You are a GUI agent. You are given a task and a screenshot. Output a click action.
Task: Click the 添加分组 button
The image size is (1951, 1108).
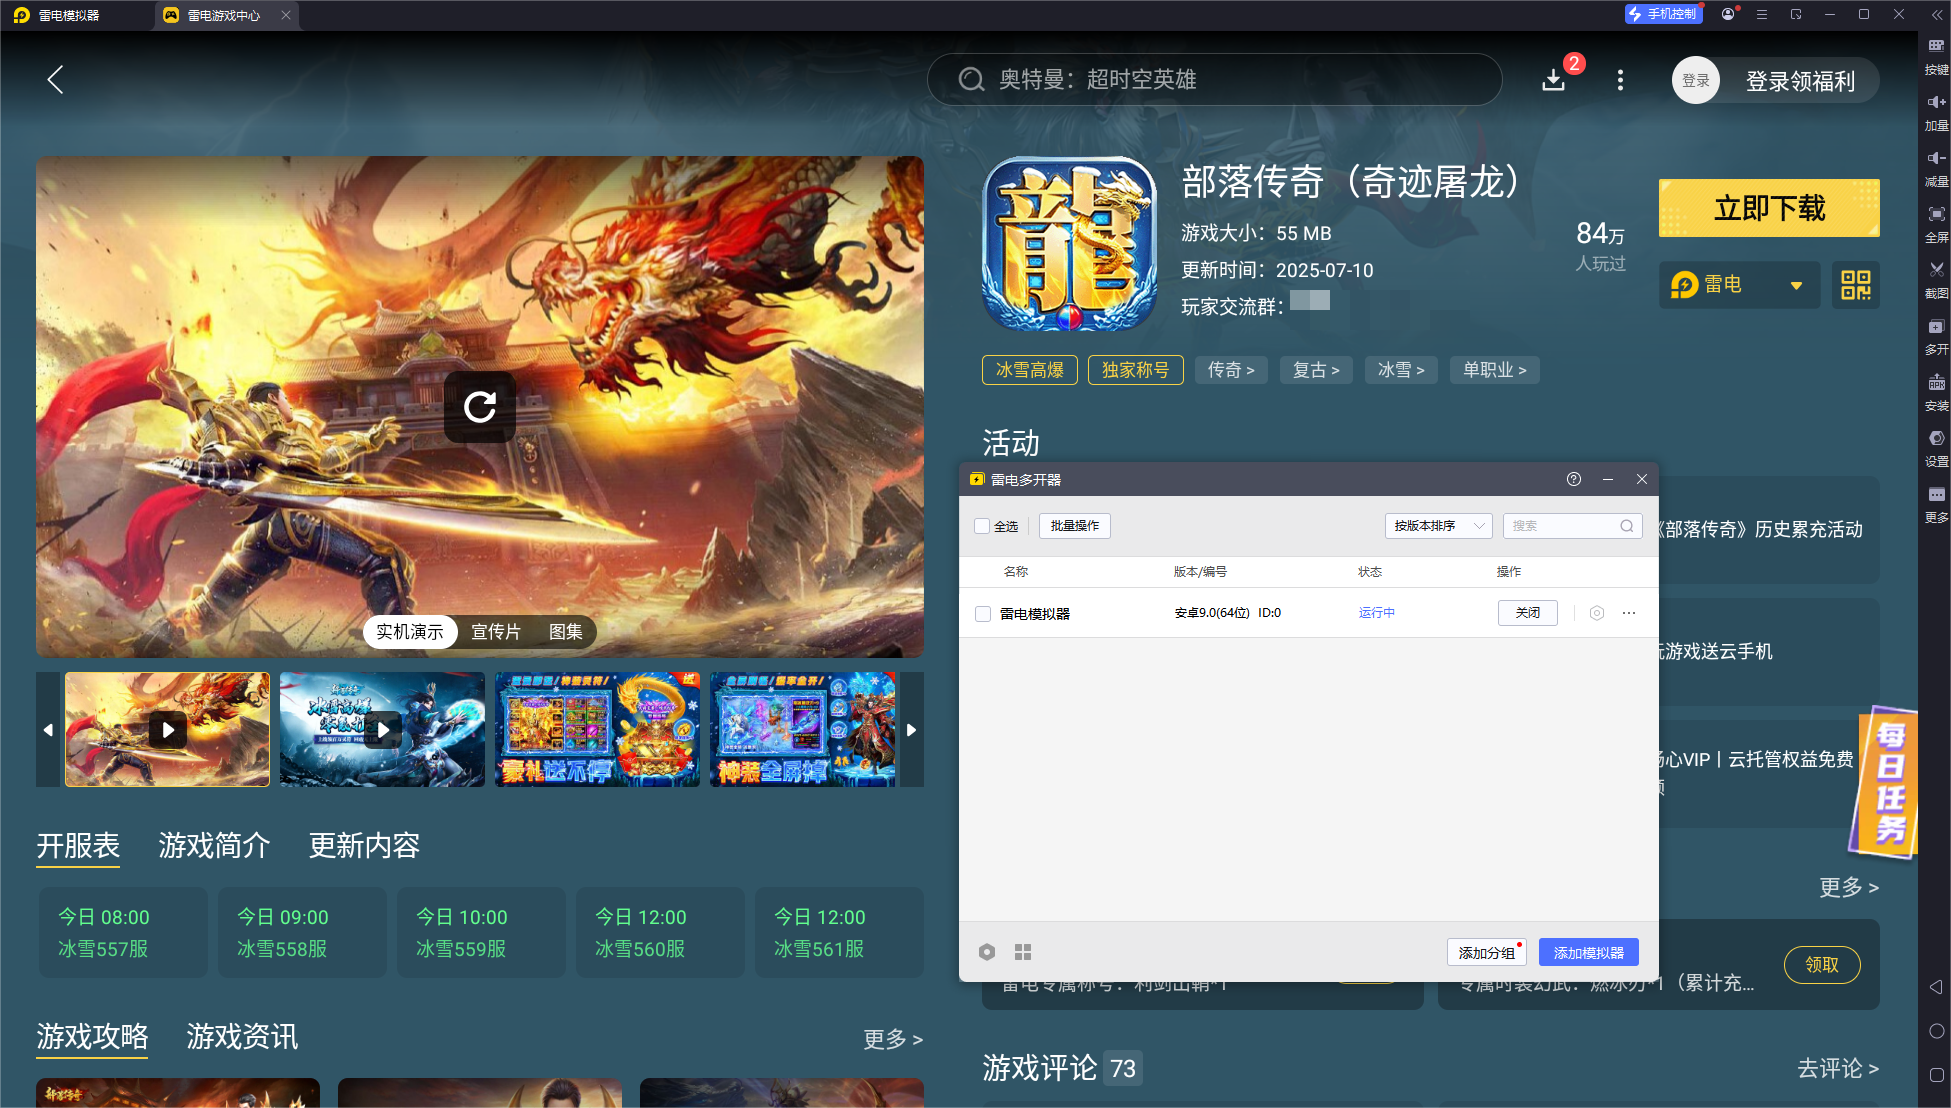pyautogui.click(x=1486, y=953)
